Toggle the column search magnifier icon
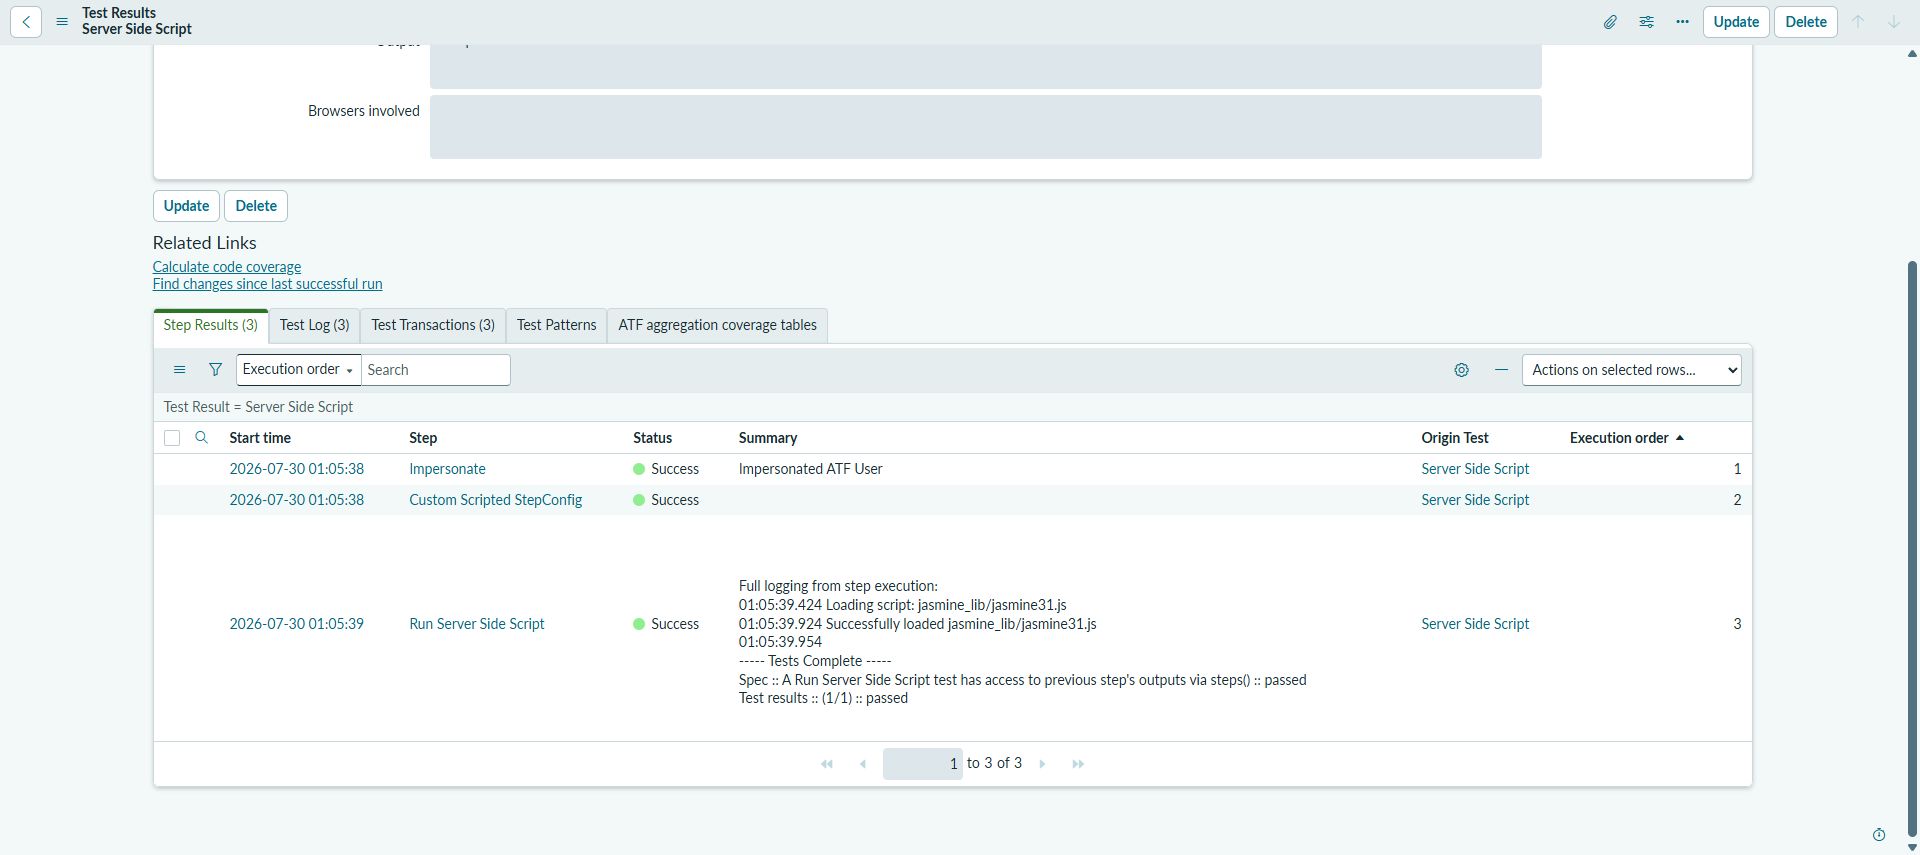This screenshot has width=1920, height=855. pos(201,438)
